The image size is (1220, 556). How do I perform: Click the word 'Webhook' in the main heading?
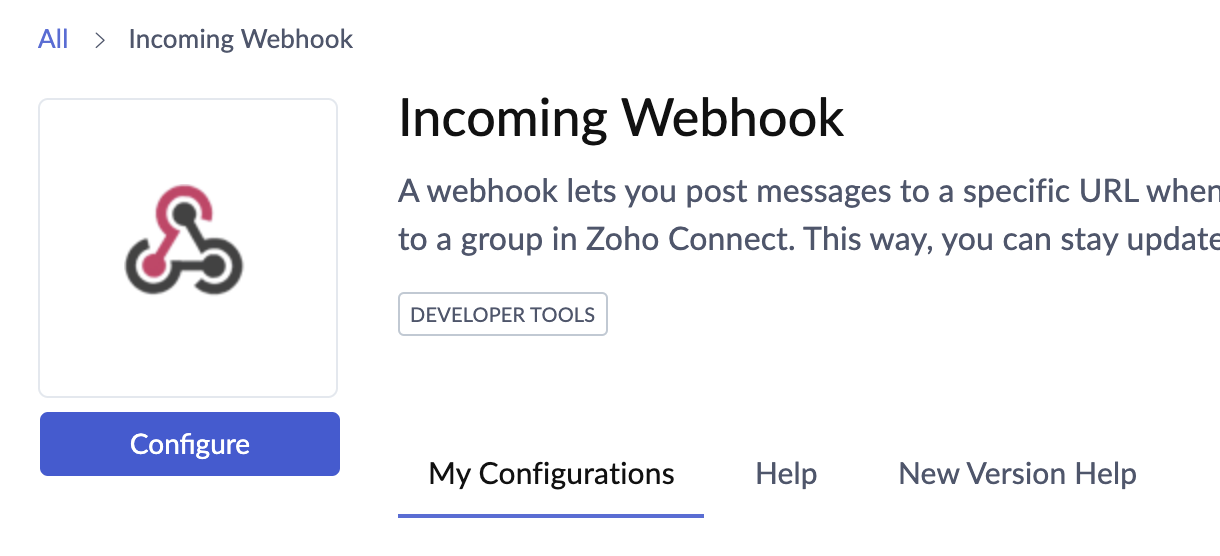coord(733,118)
